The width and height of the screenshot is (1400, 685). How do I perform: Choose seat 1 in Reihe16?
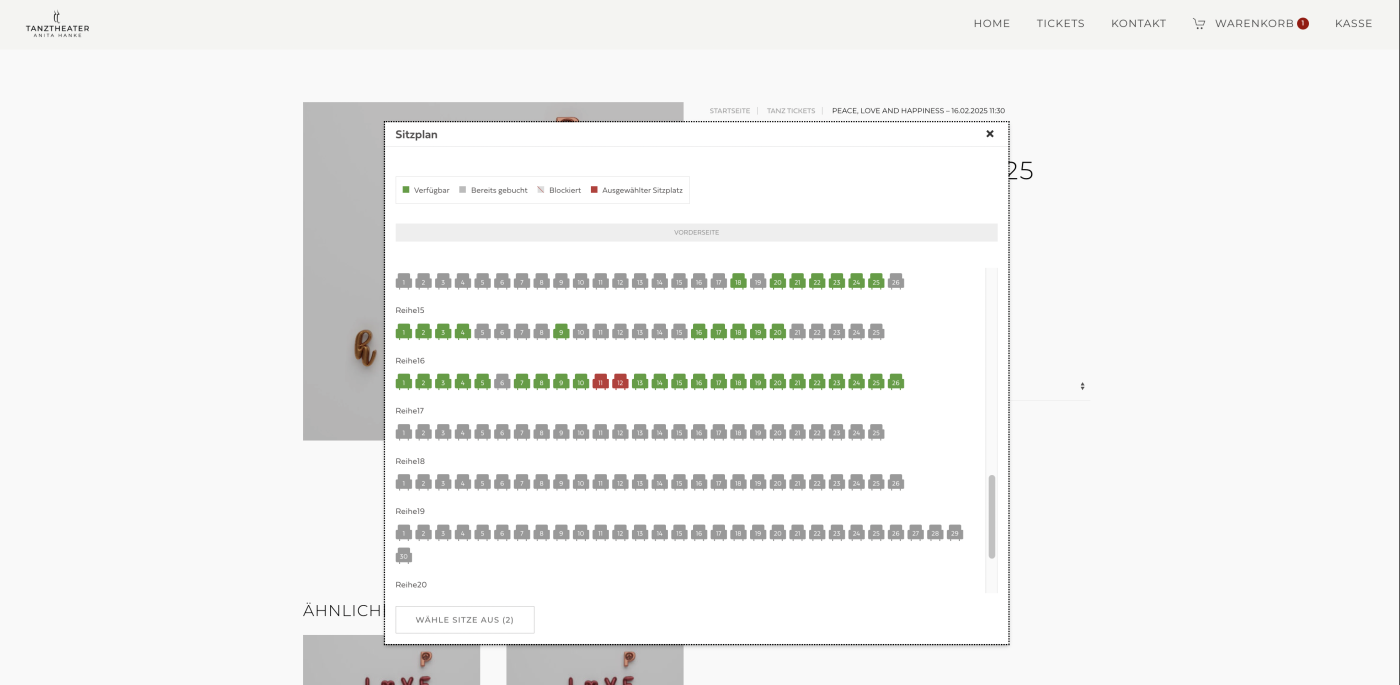(x=404, y=382)
